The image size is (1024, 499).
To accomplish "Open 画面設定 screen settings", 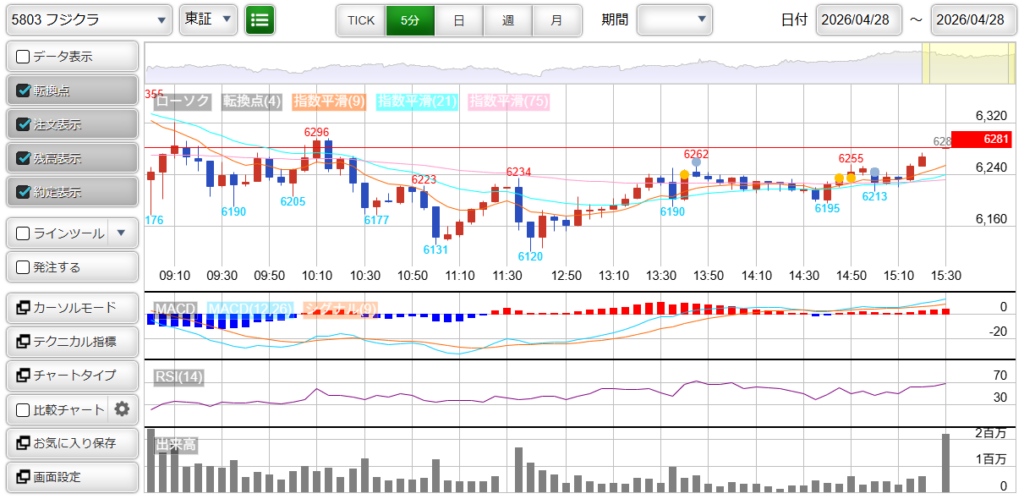I will point(72,476).
